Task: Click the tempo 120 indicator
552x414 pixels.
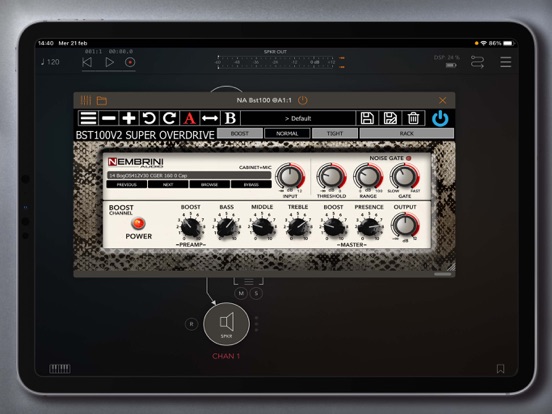Action: click(x=50, y=62)
